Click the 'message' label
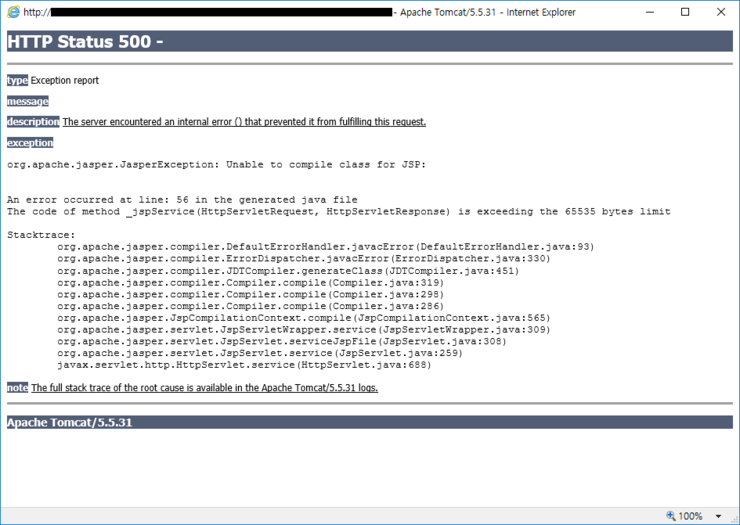Screen dimensions: 740x525 point(27,101)
